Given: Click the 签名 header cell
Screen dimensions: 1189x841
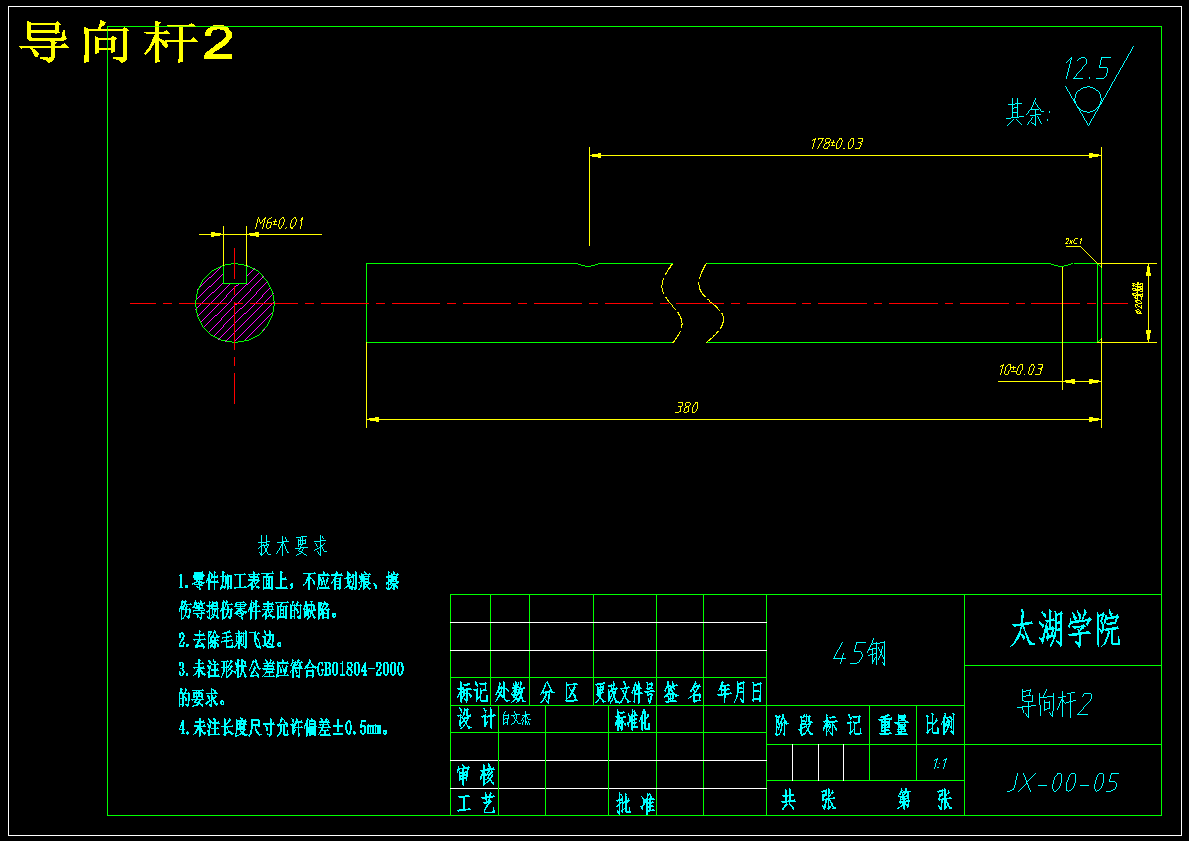Looking at the screenshot, I should click(682, 692).
